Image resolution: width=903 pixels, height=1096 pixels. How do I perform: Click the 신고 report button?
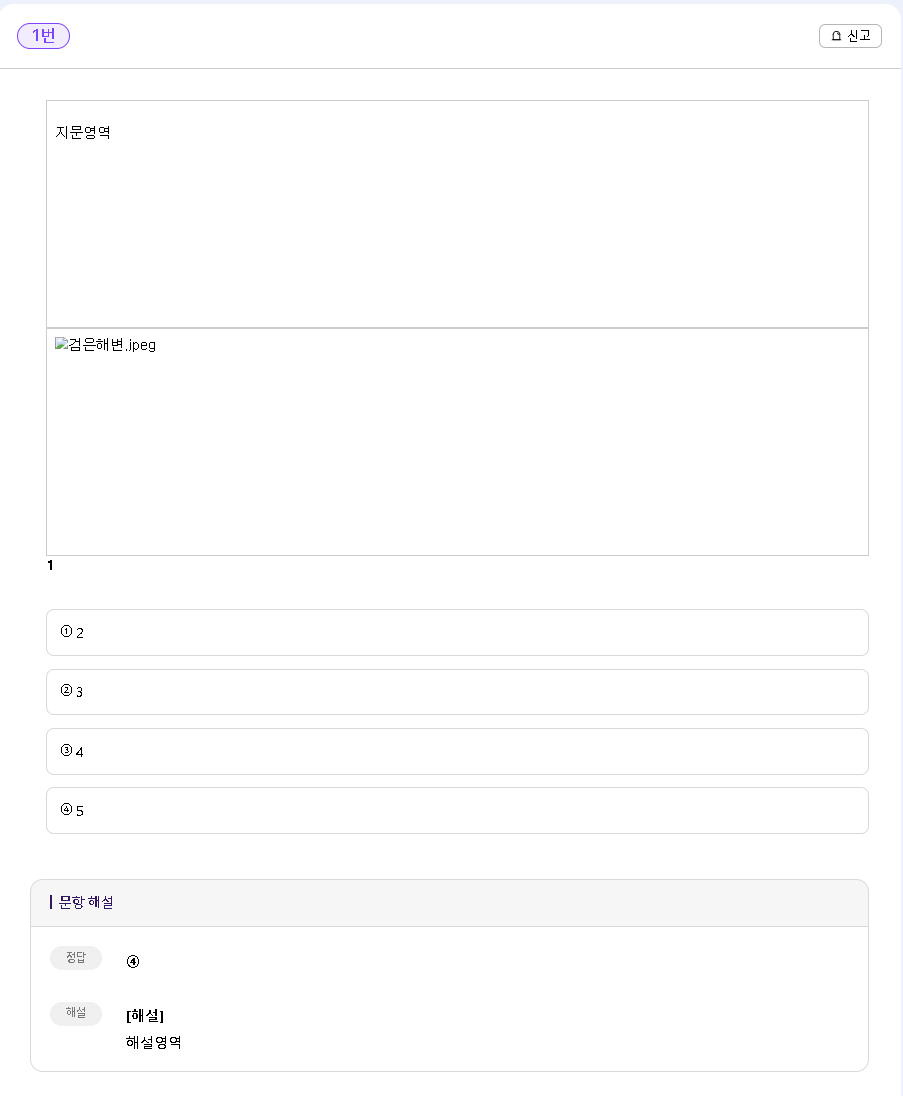click(850, 36)
